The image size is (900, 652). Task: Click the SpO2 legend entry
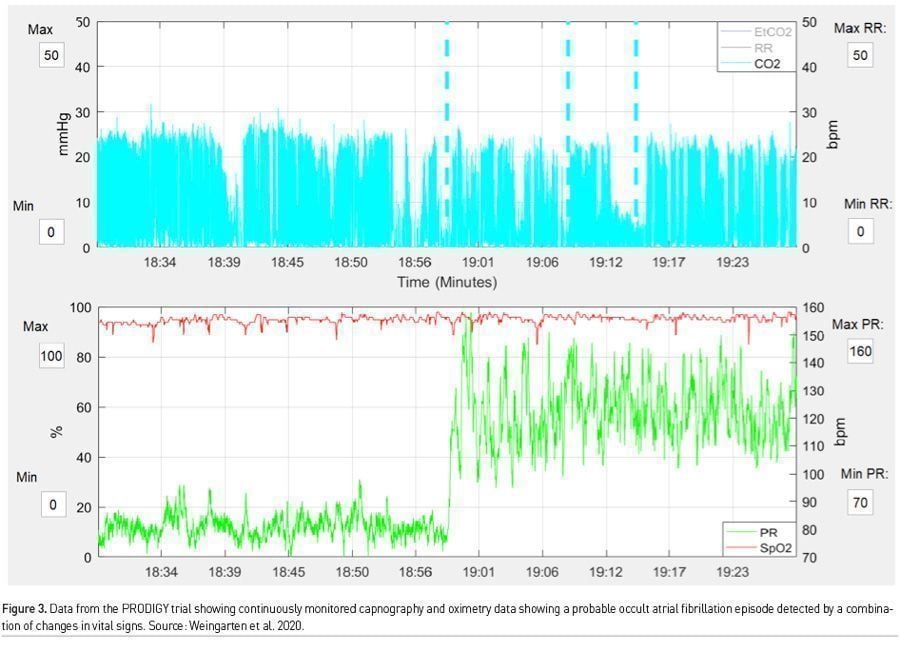pyautogui.click(x=759, y=548)
